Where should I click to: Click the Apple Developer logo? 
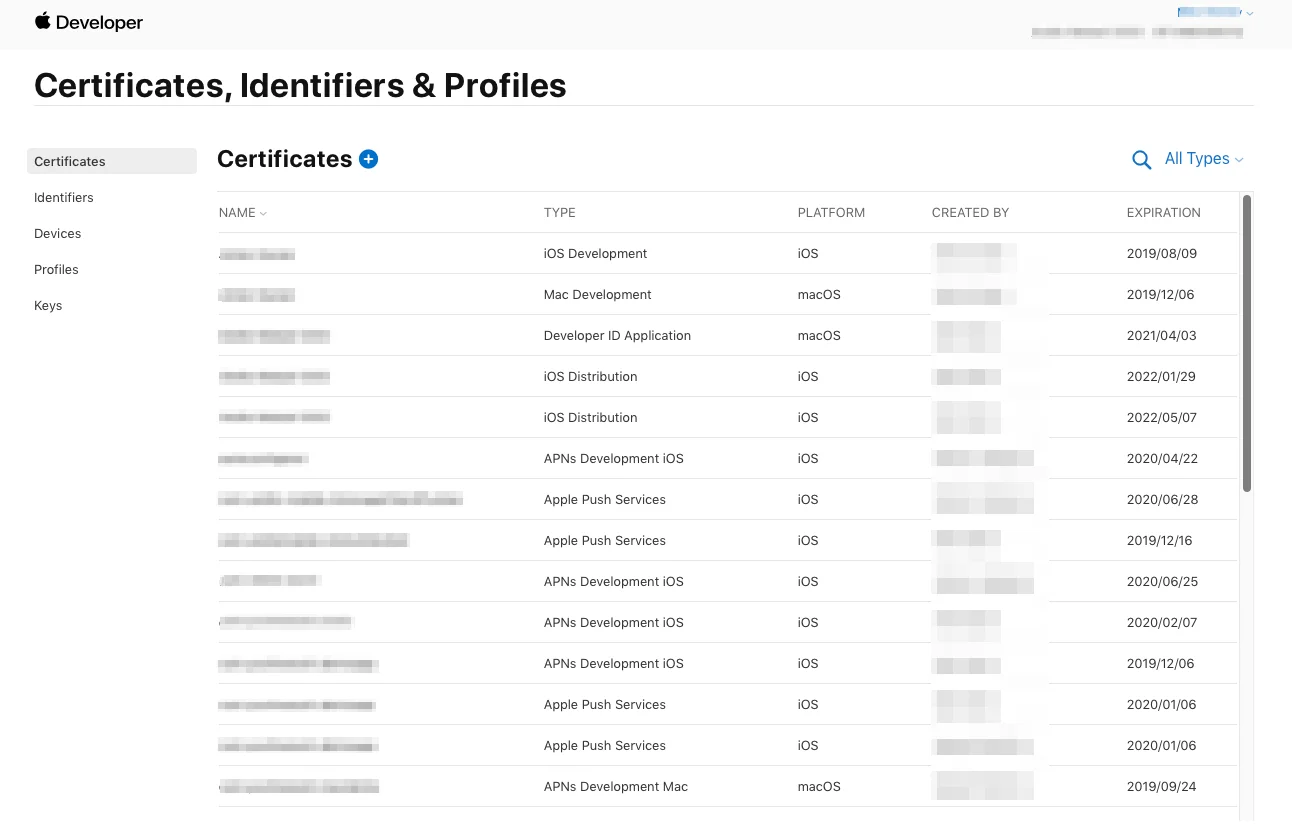tap(89, 22)
